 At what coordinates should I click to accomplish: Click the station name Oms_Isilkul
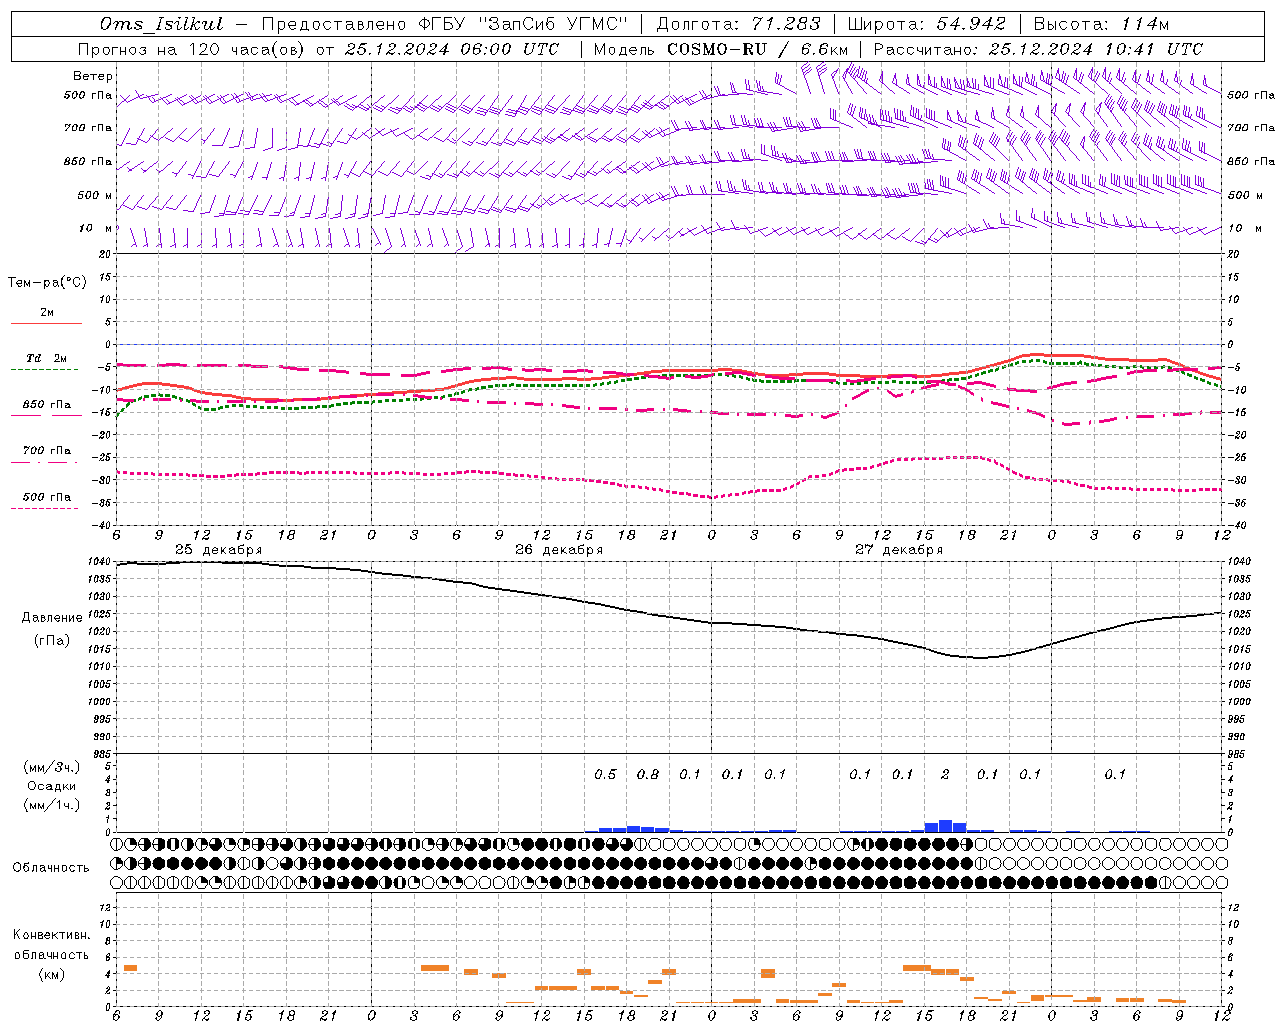pyautogui.click(x=161, y=24)
